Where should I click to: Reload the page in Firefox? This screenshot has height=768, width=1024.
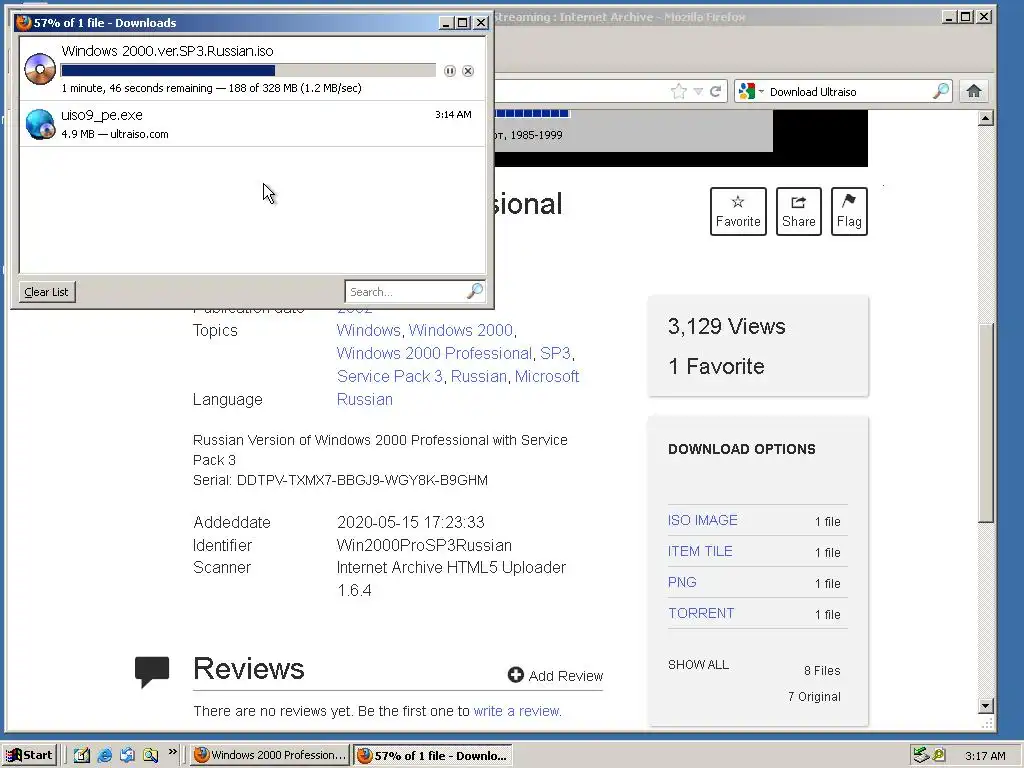[716, 91]
